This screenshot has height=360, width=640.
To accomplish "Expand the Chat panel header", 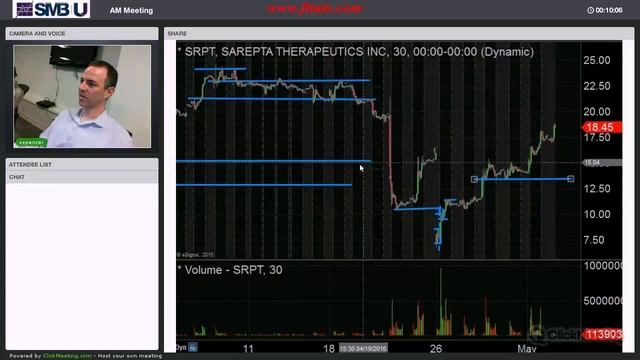I will (82, 177).
